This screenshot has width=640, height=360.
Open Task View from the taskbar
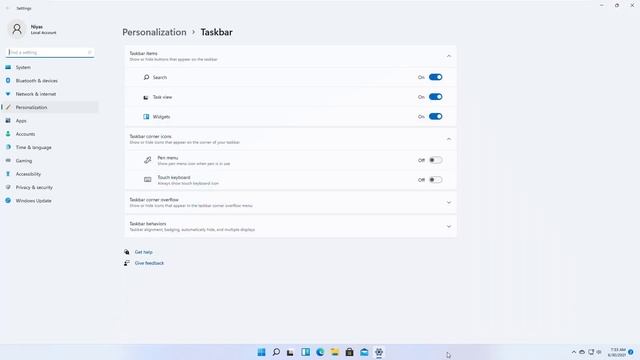pos(290,352)
